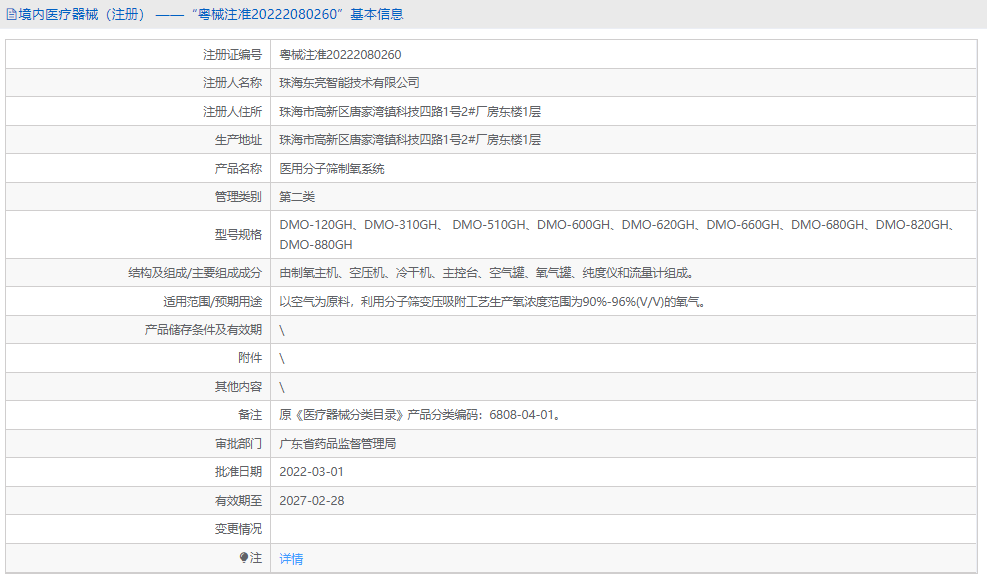Select registrant name 珠海东亮智能技术有限公司
This screenshot has width=987, height=580.
point(349,82)
